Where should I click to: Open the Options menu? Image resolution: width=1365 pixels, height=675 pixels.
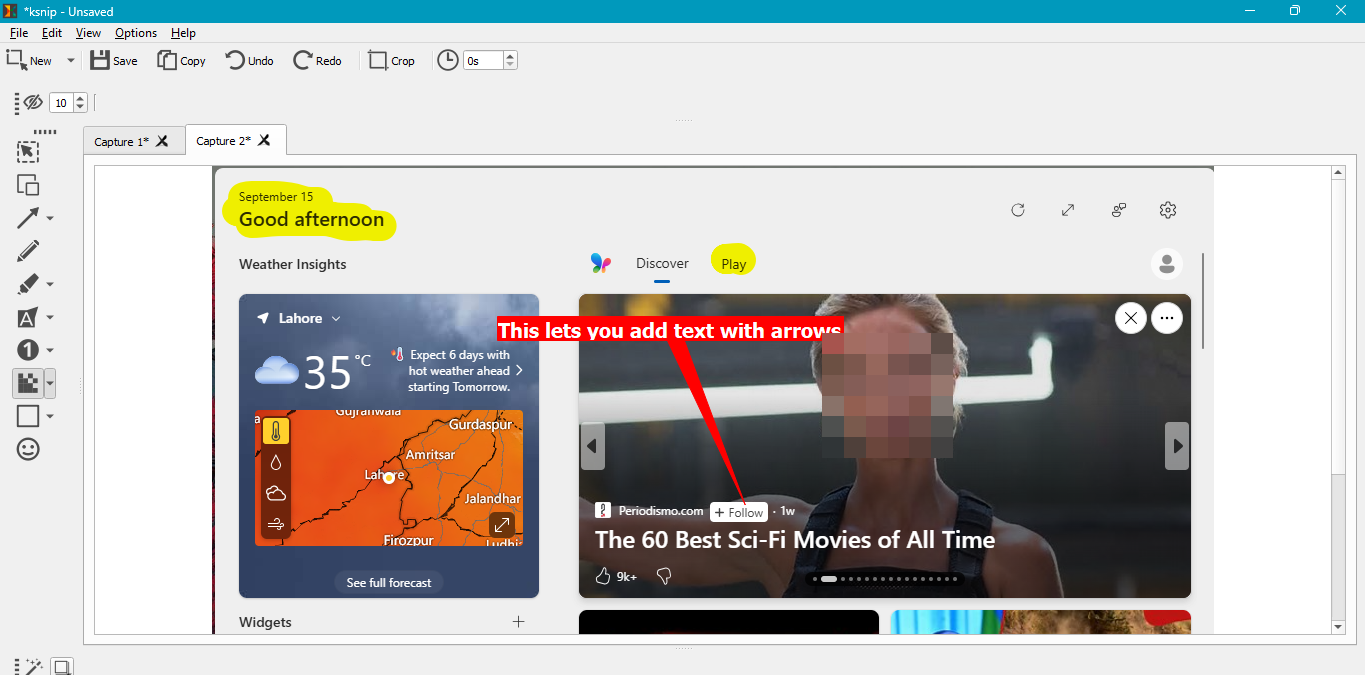(135, 33)
